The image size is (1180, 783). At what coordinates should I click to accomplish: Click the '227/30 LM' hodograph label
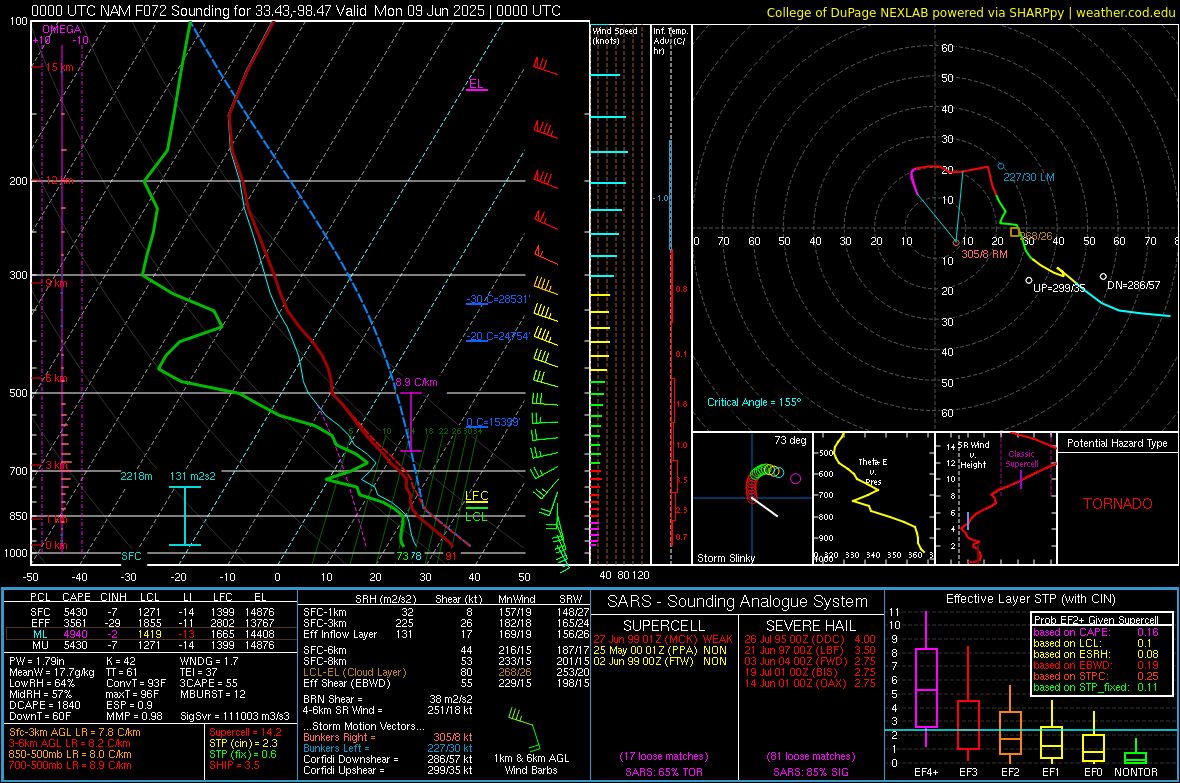click(x=1029, y=177)
